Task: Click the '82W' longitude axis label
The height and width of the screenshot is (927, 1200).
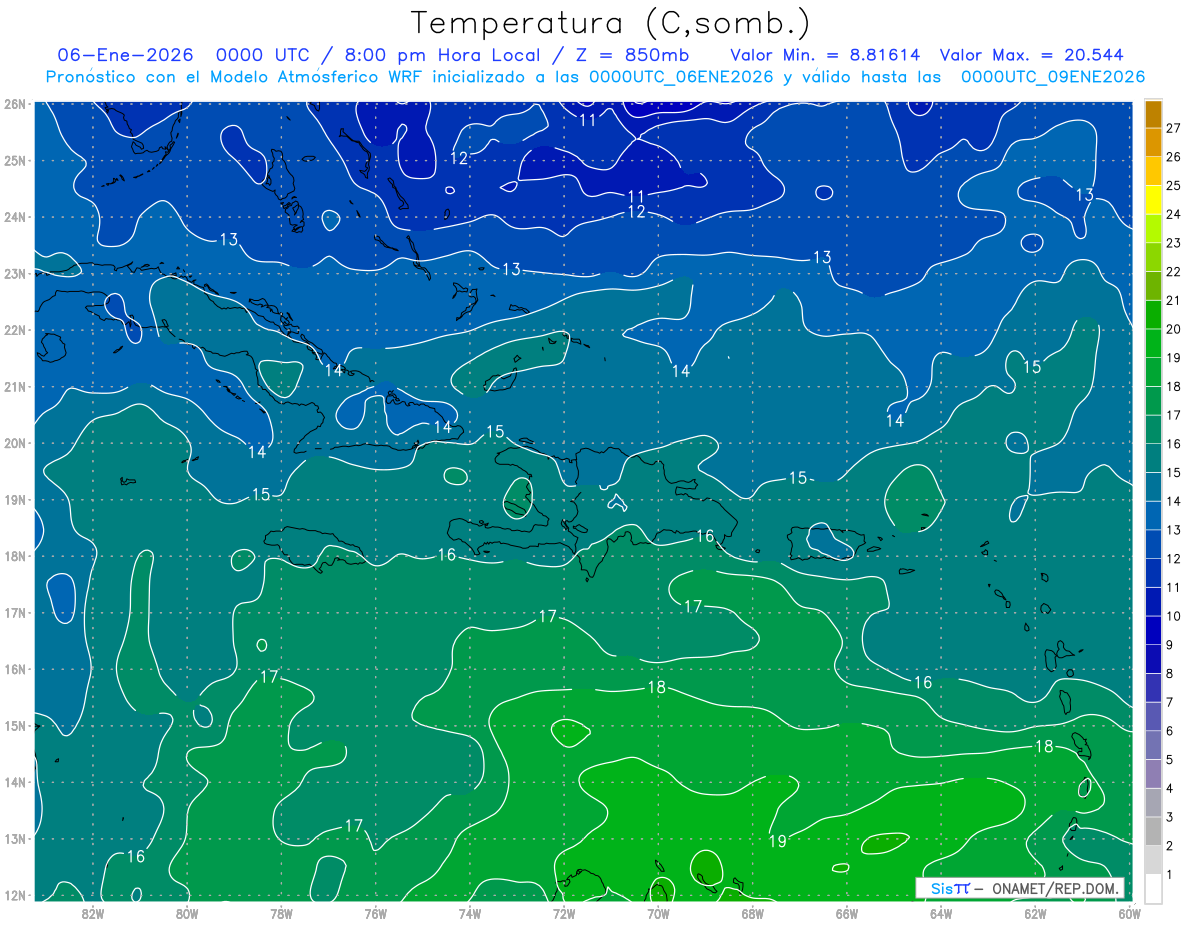Action: (93, 913)
